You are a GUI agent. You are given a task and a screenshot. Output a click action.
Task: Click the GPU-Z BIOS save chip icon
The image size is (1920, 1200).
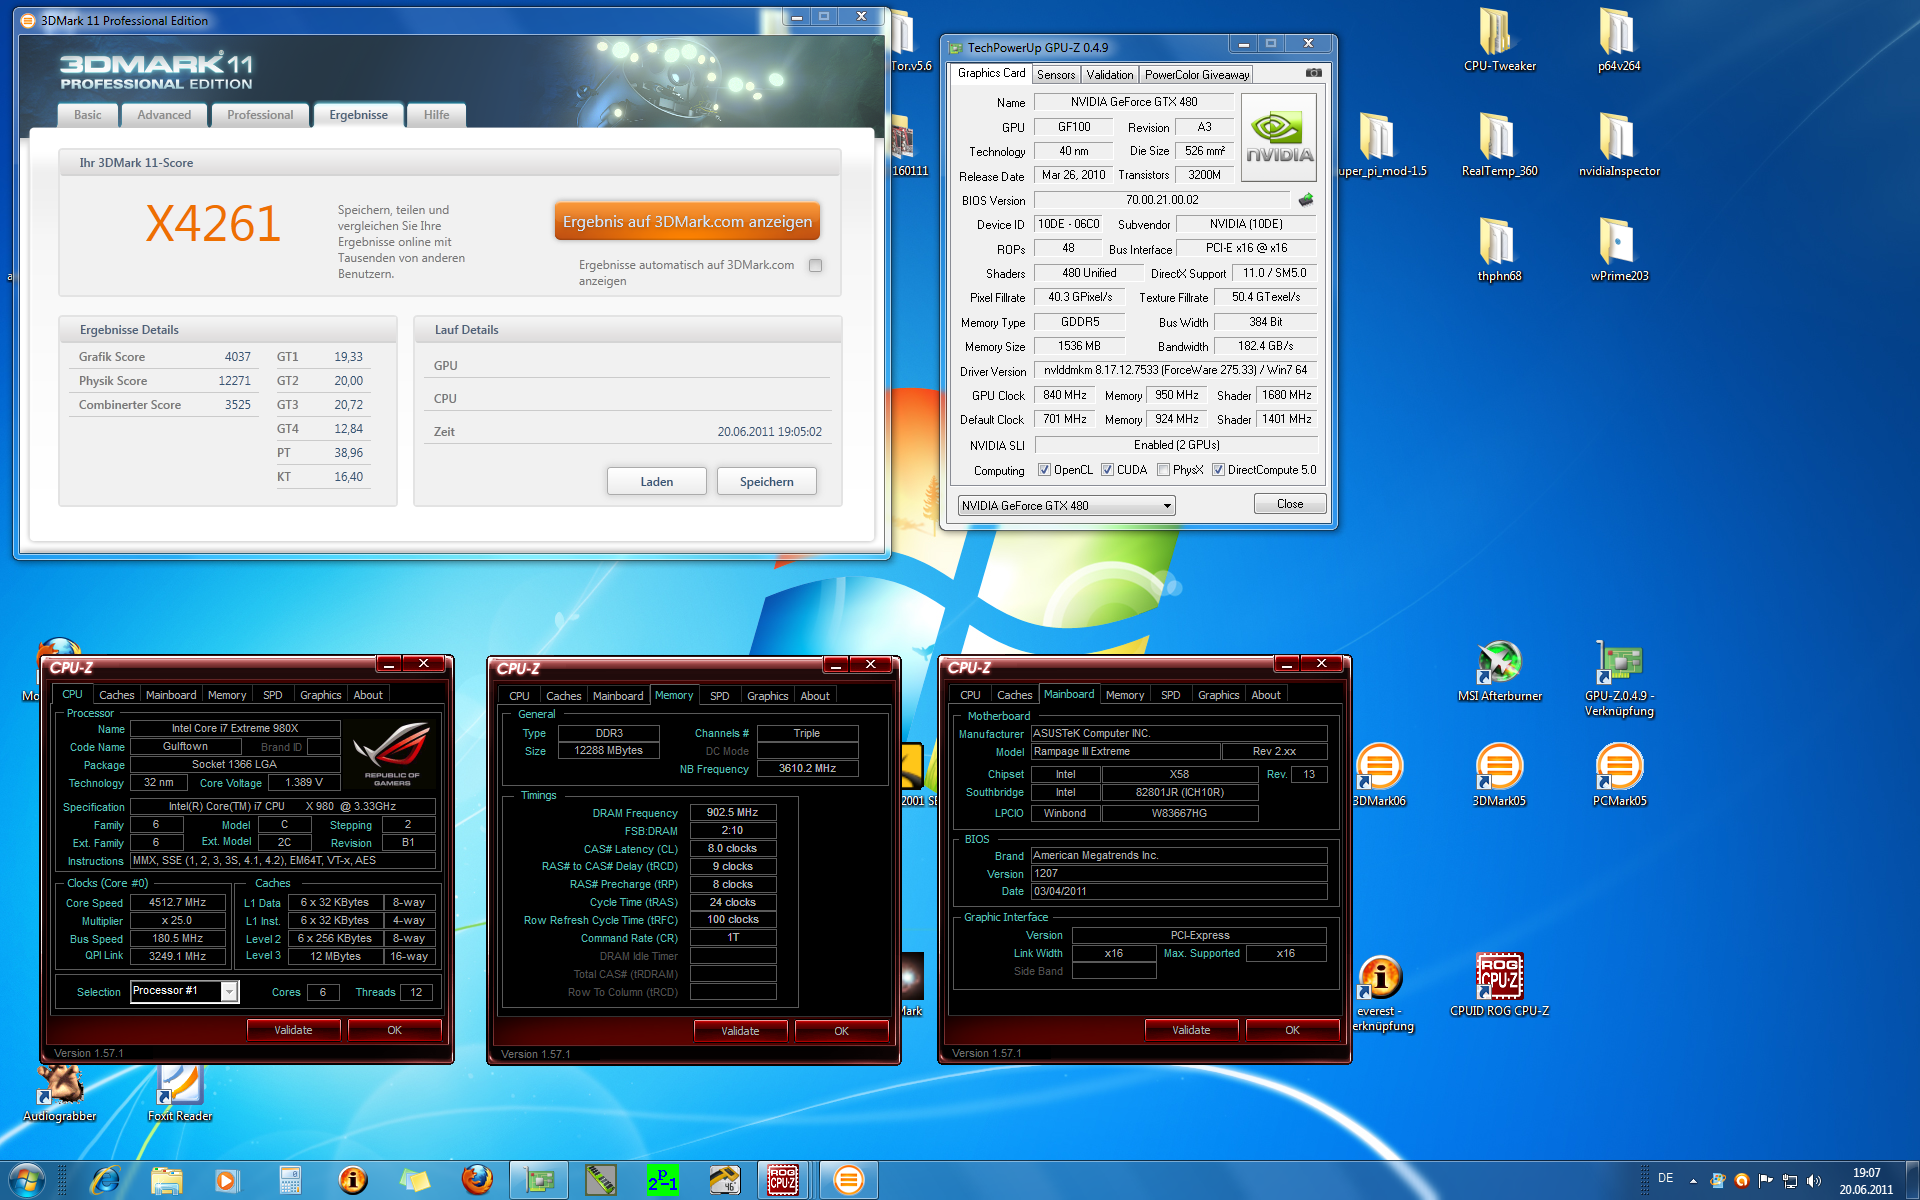[1305, 200]
